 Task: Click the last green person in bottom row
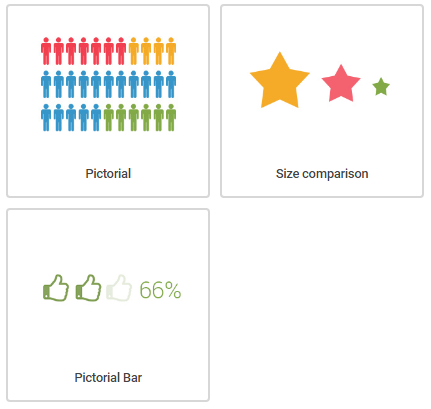(171, 118)
